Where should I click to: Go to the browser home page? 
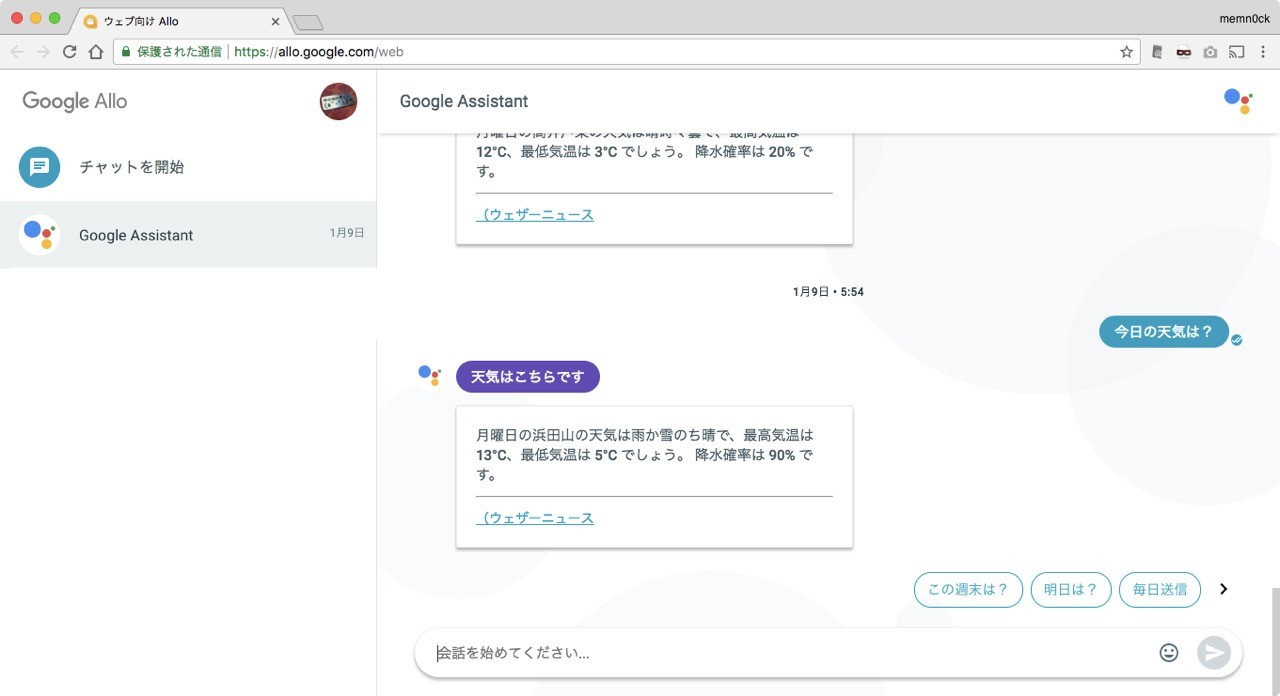click(96, 52)
